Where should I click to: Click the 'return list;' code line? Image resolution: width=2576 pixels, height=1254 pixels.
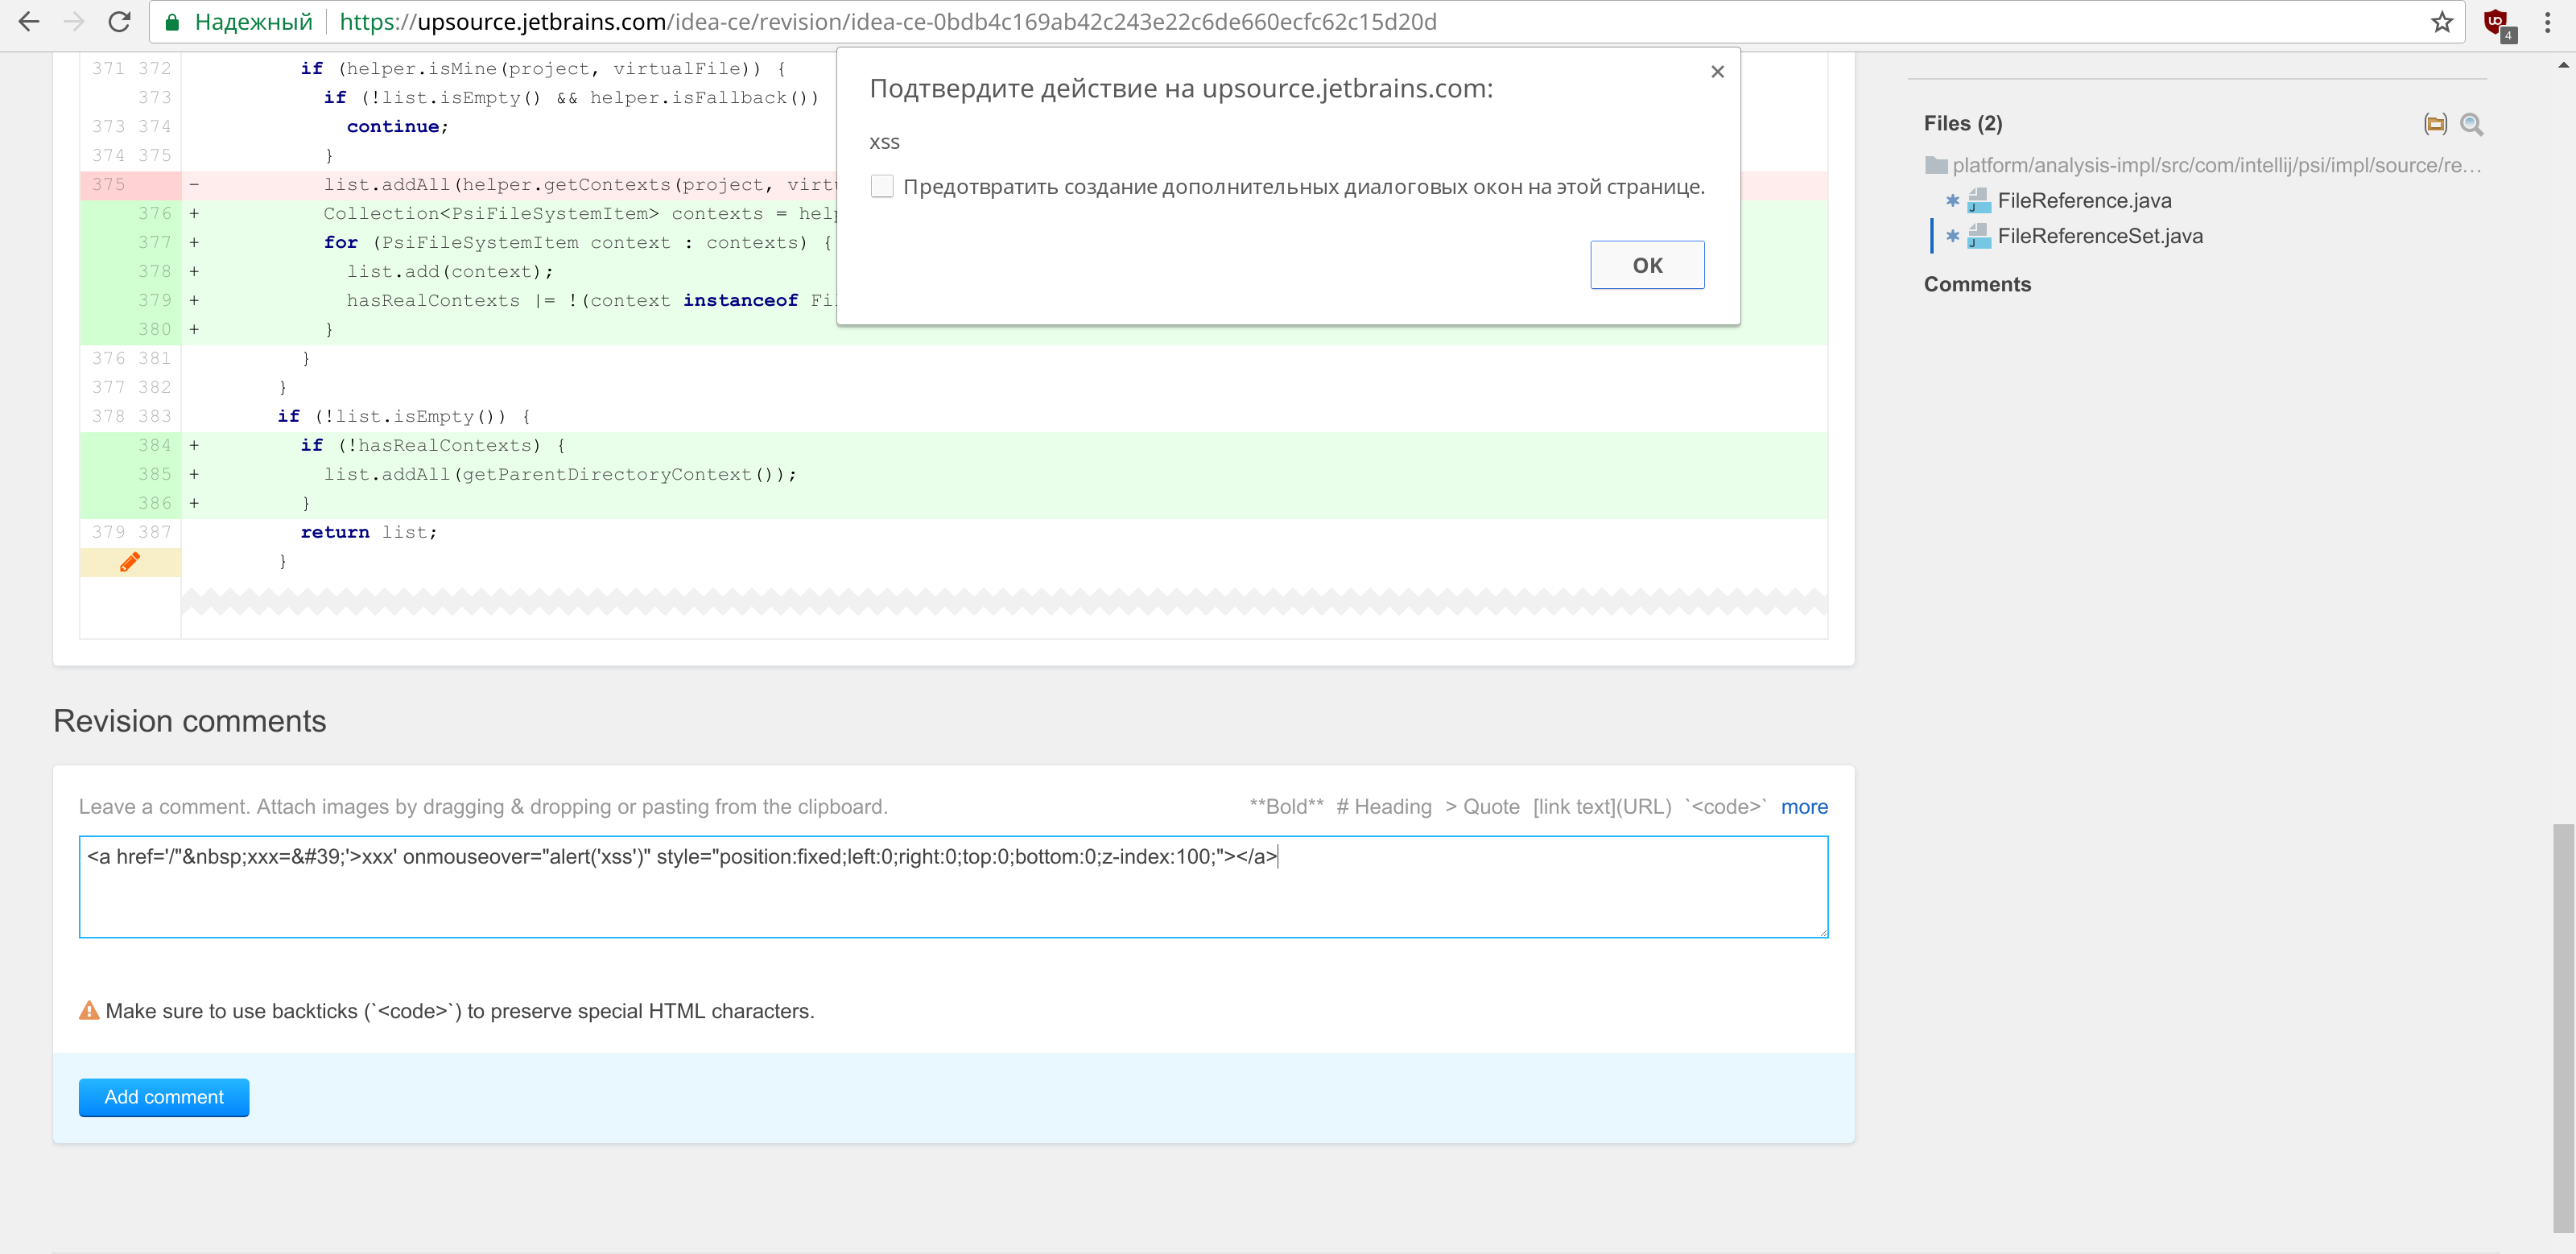pyautogui.click(x=369, y=533)
